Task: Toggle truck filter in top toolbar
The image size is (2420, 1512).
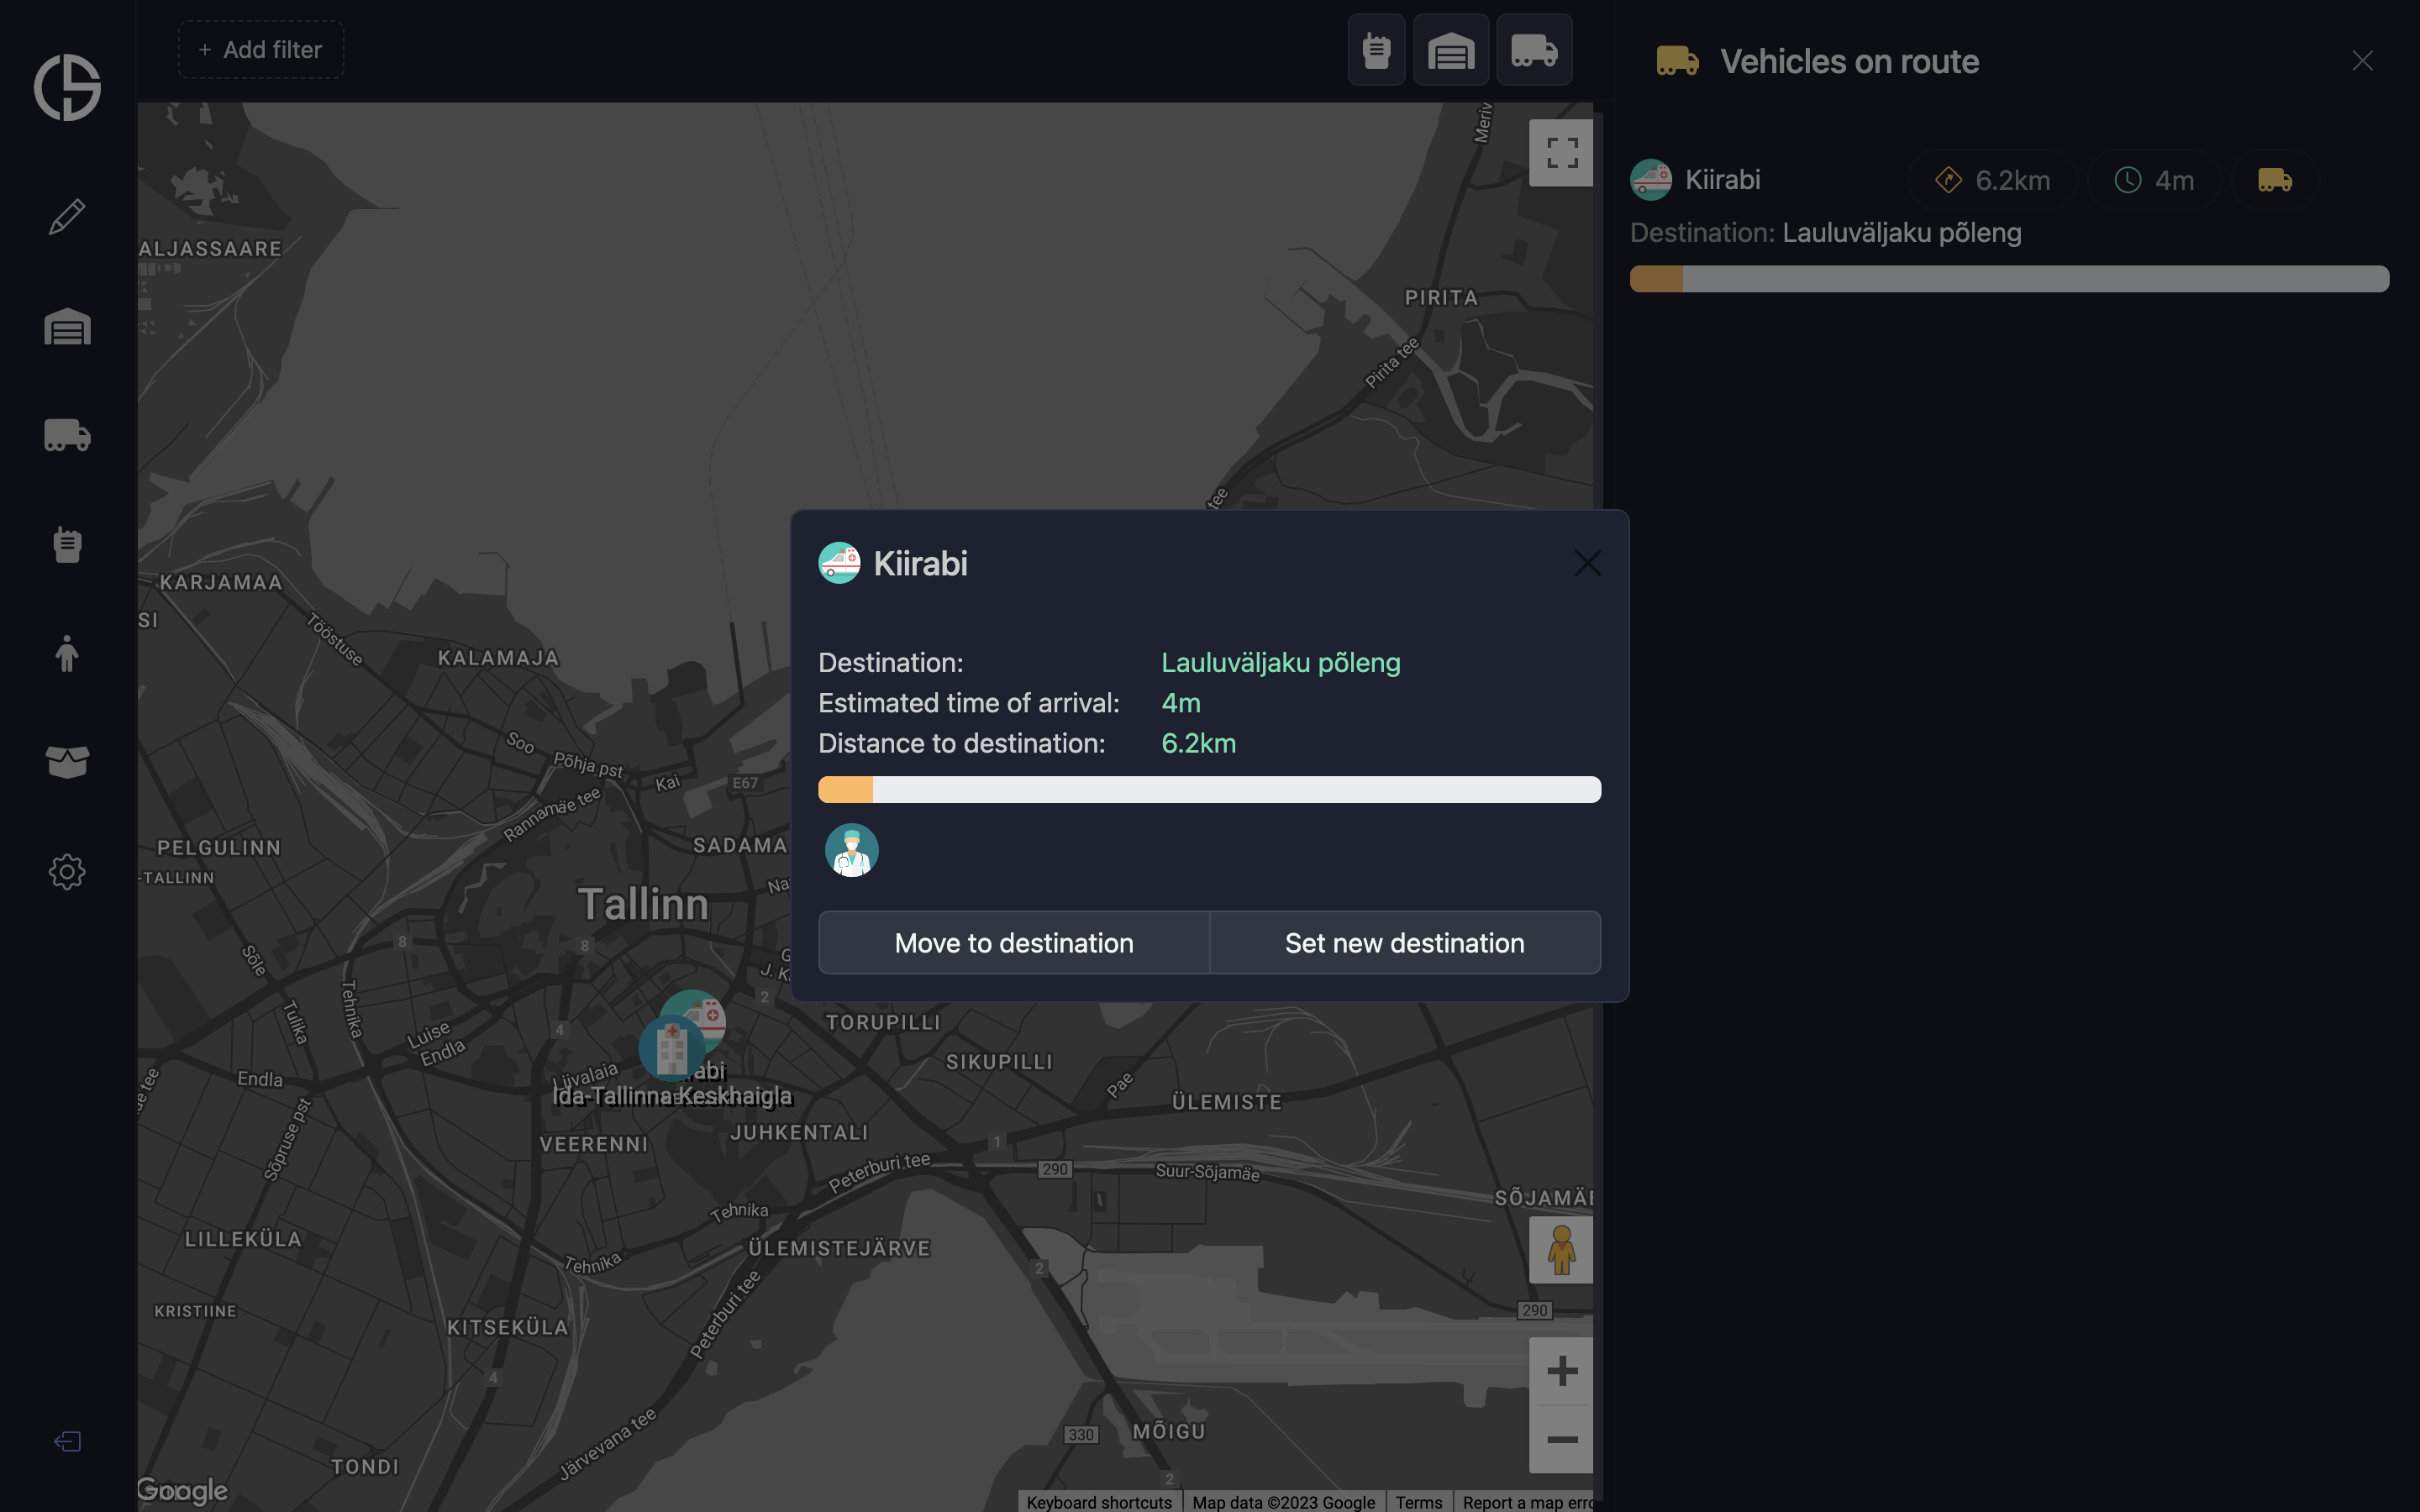Action: (1534, 50)
